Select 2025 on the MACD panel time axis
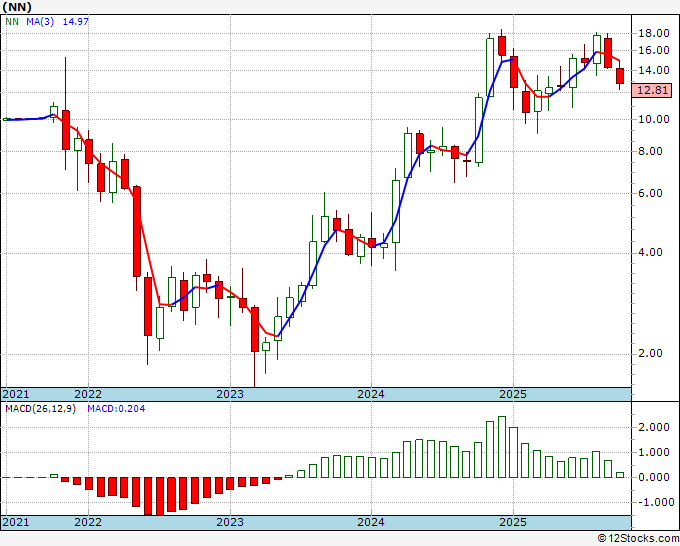680x546 pixels. point(513,522)
